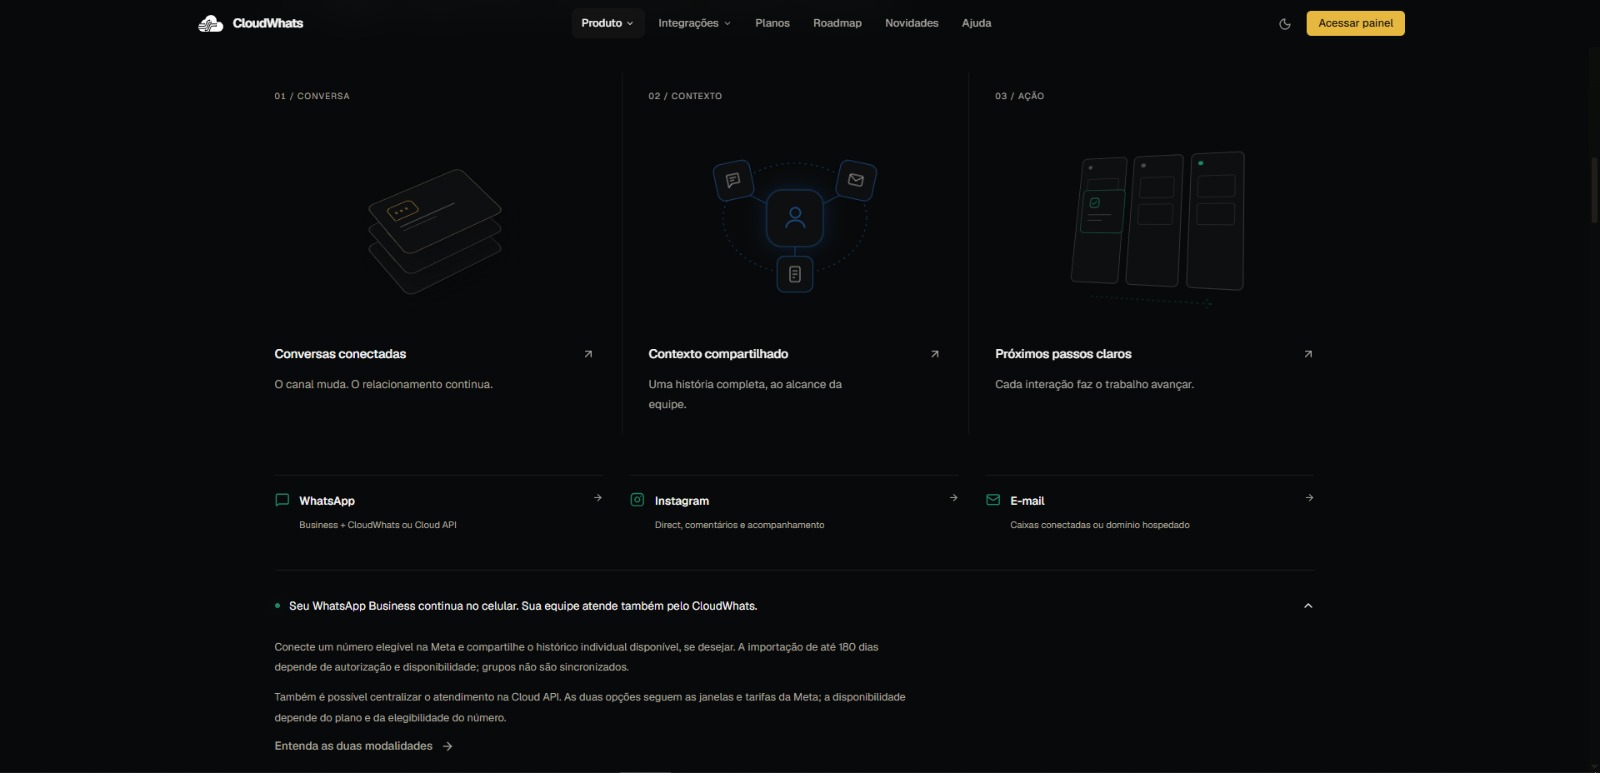
Task: Open the Novidades nav link
Action: coord(912,23)
